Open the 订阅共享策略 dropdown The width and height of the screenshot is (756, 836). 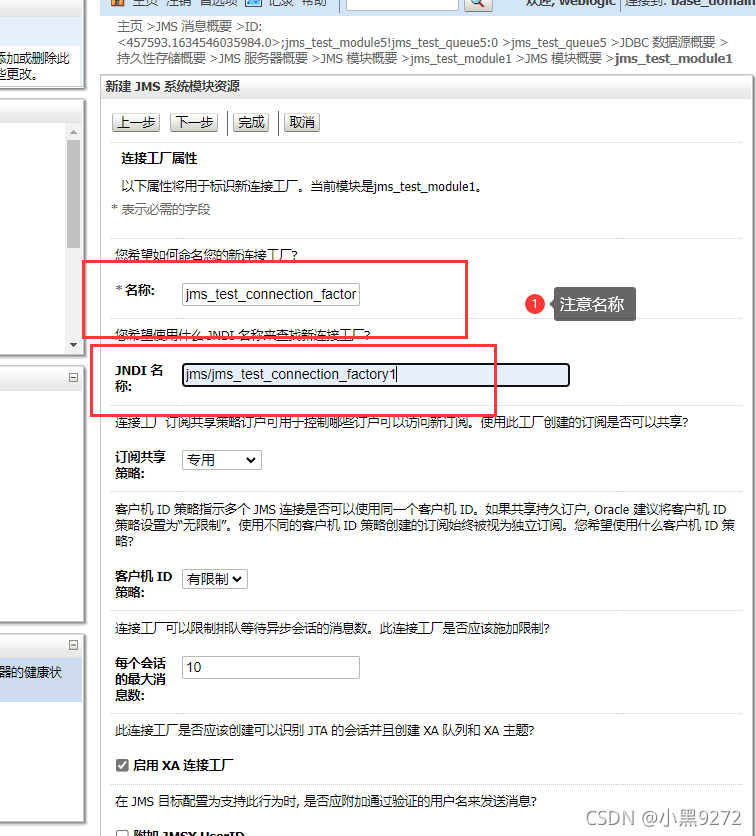pyautogui.click(x=222, y=460)
